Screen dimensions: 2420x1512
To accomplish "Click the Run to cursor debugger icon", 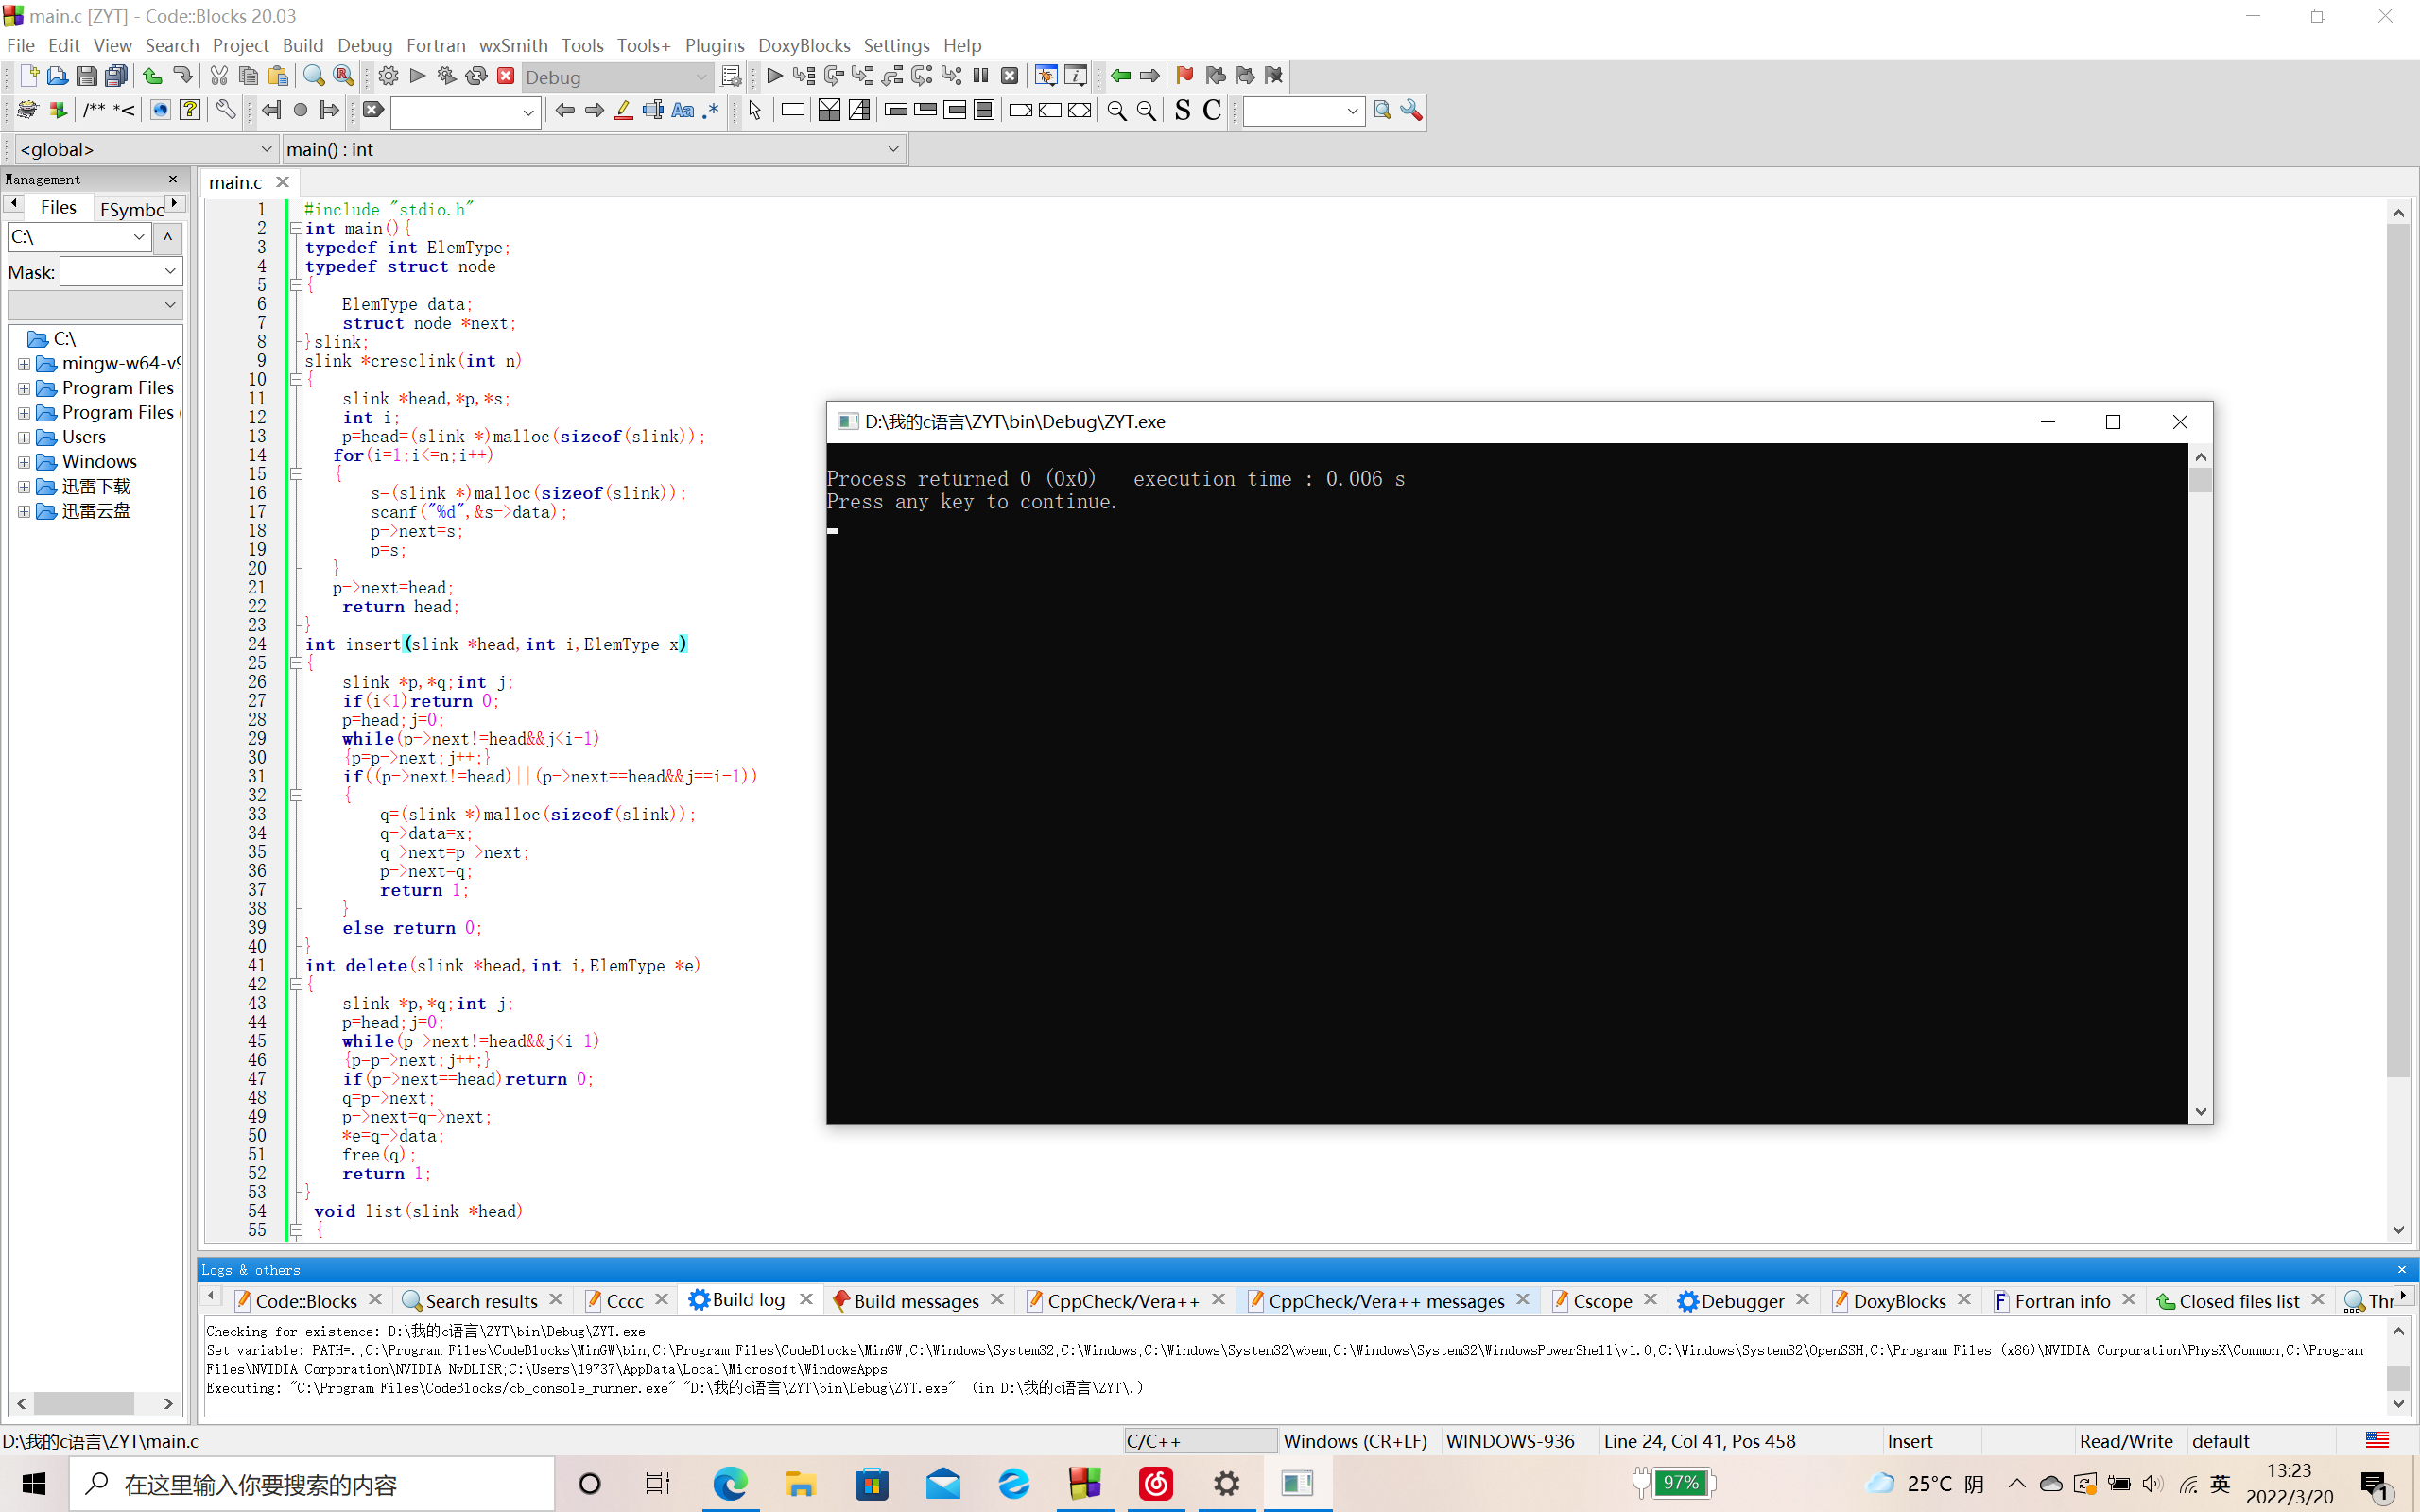I will pos(803,76).
